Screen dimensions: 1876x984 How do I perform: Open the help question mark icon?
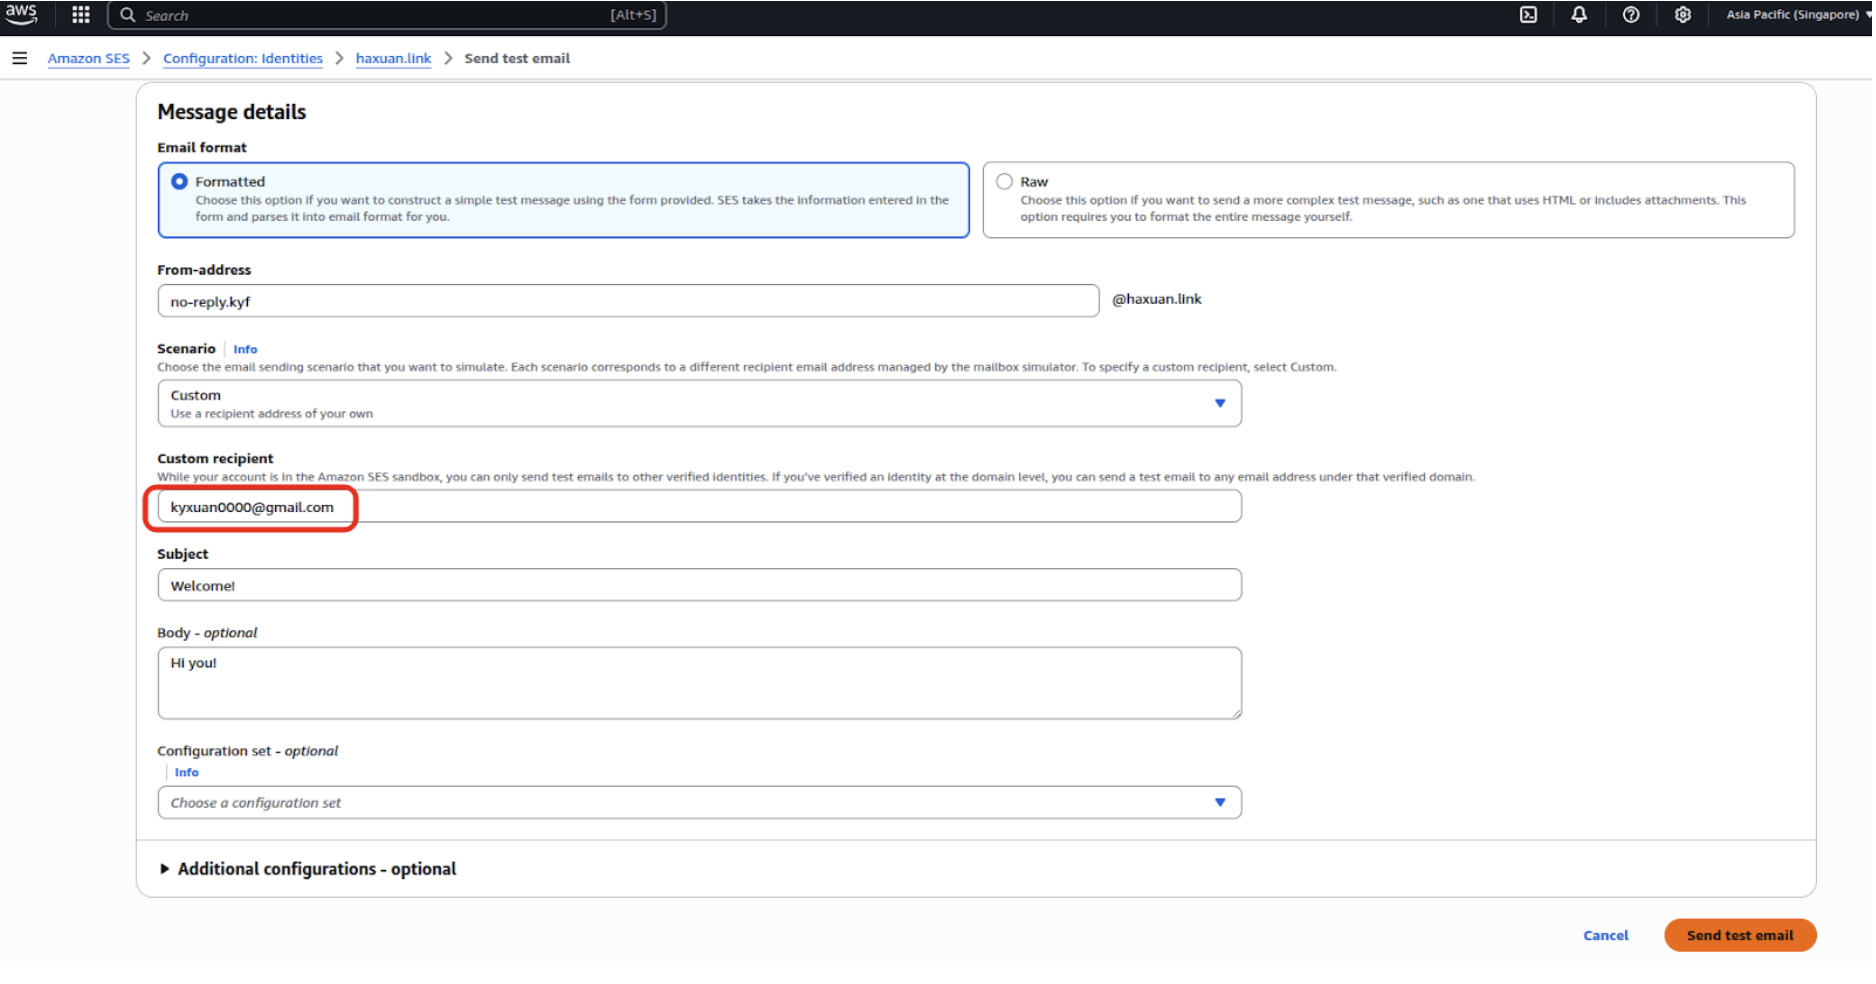pos(1631,15)
